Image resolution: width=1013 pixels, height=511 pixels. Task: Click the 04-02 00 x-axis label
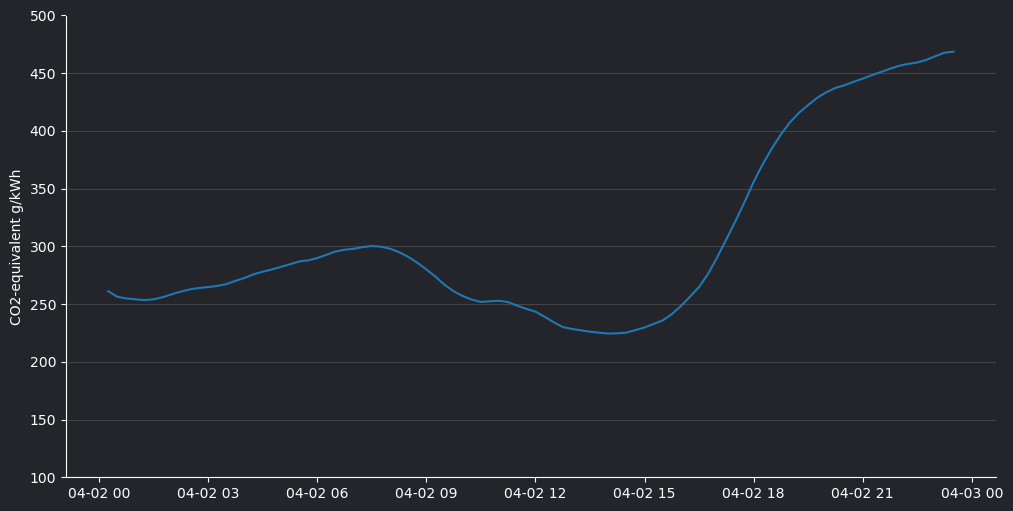pos(99,493)
